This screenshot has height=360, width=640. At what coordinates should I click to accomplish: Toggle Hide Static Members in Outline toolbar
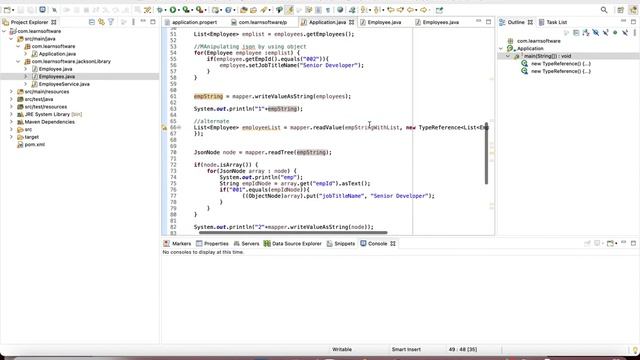[x=606, y=33]
